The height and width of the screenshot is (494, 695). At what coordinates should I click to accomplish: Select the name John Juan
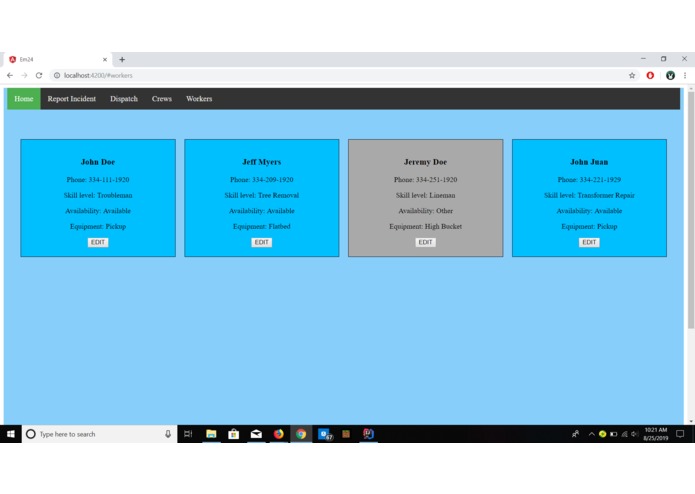589,162
